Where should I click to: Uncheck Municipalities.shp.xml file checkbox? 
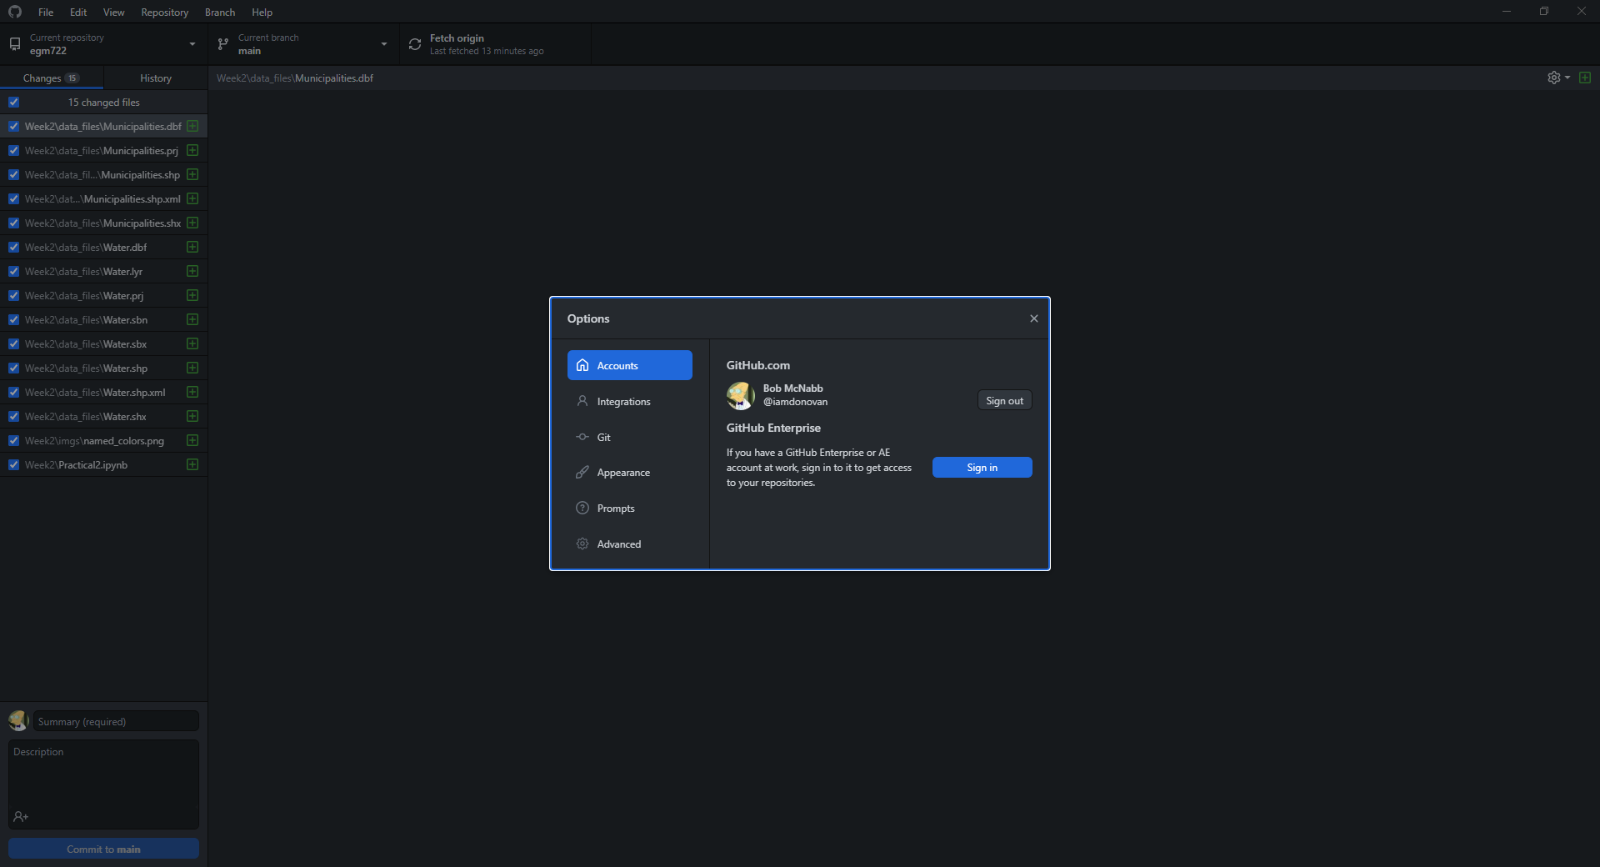pyautogui.click(x=14, y=199)
